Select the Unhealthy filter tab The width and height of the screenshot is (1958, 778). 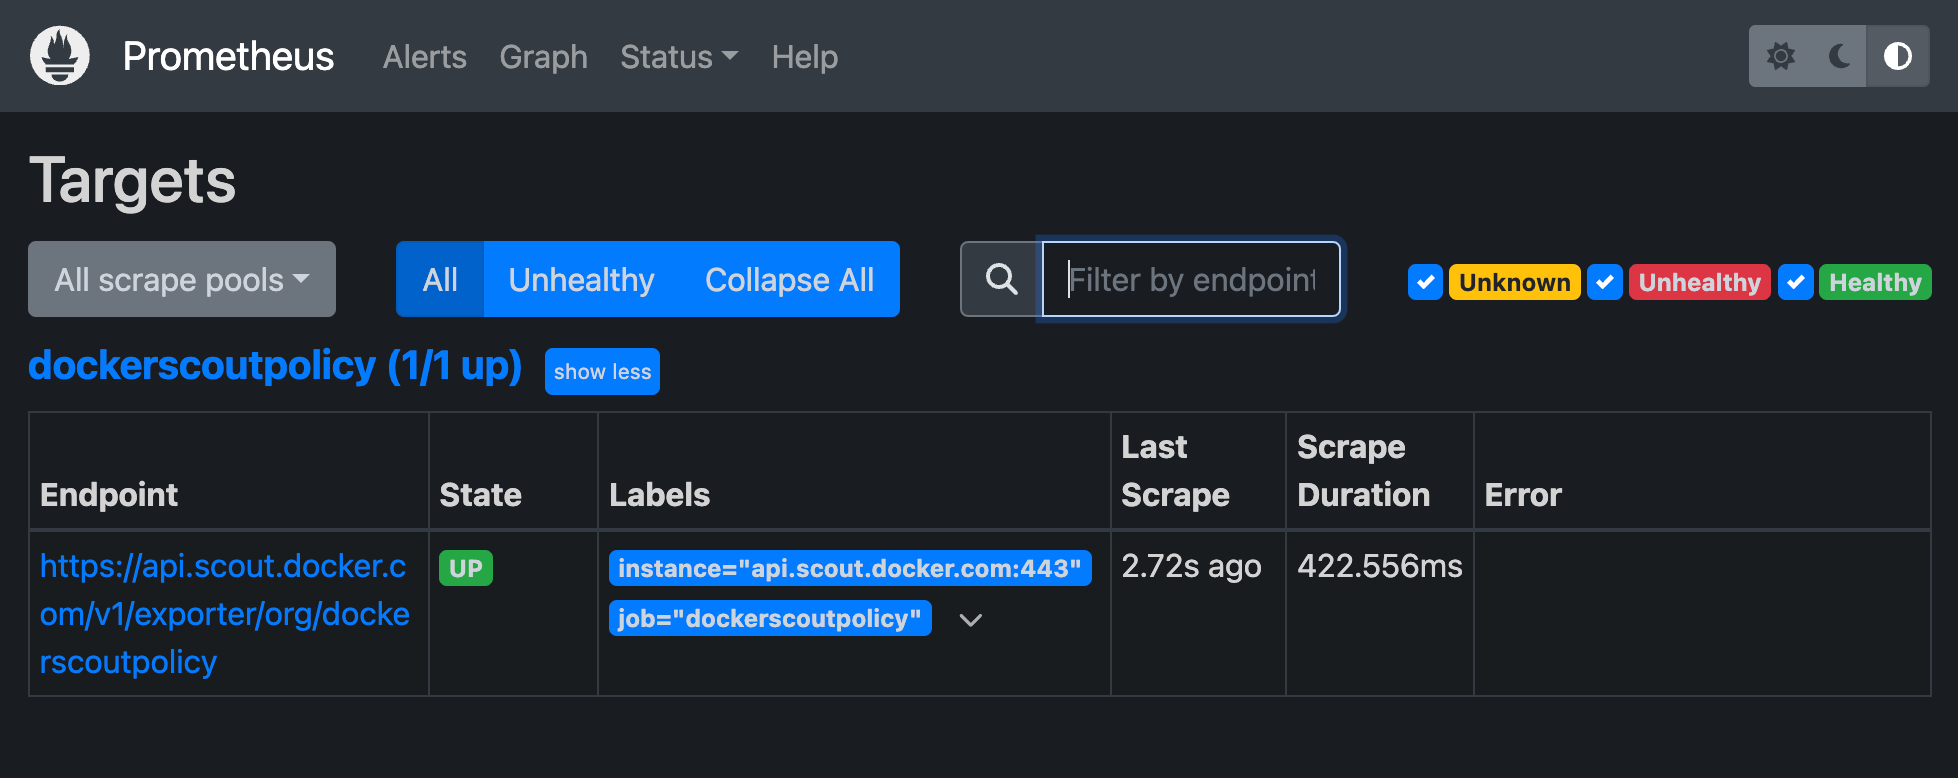coord(581,279)
